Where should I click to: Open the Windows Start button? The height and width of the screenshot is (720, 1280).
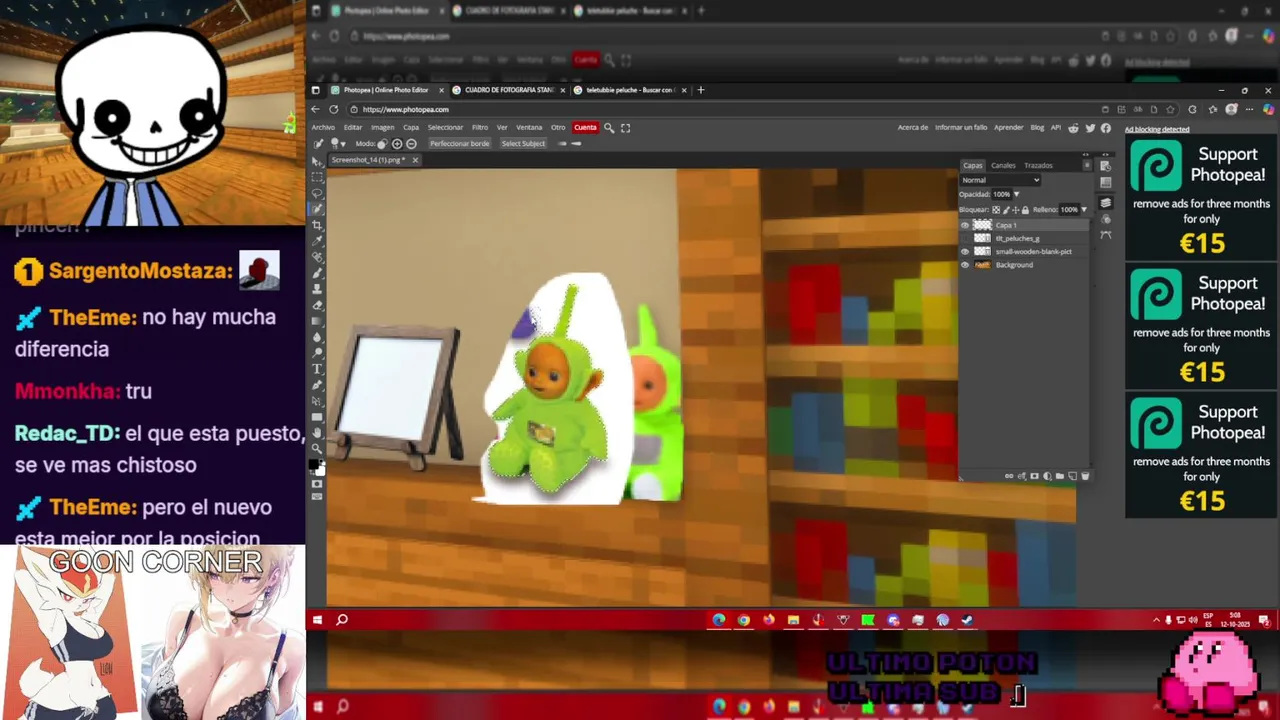(x=317, y=620)
